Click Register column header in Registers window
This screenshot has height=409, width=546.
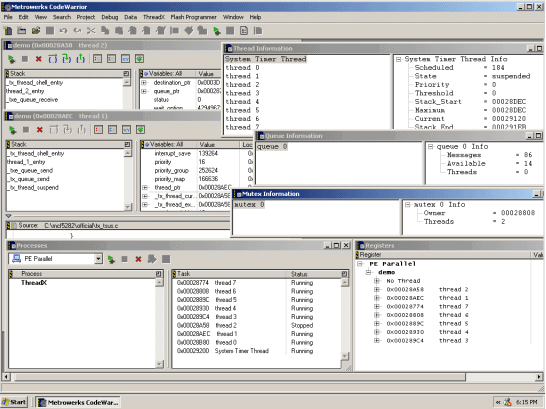(x=442, y=255)
